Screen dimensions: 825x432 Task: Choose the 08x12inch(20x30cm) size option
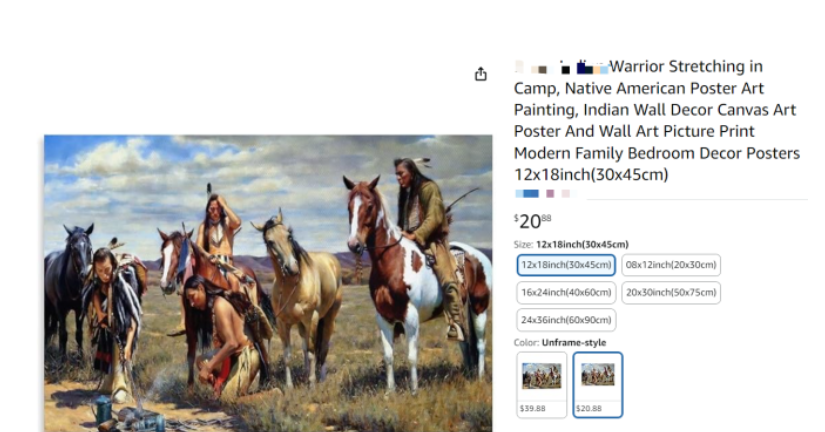pos(671,265)
